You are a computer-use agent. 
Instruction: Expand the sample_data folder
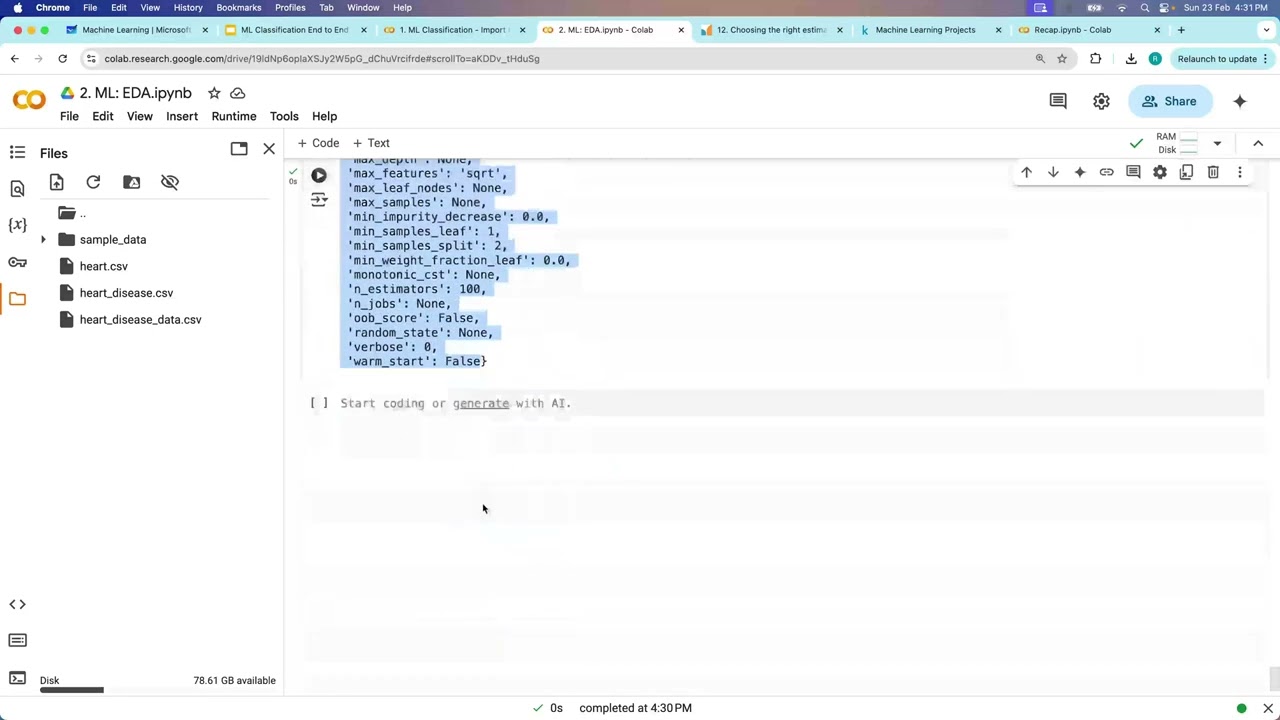click(43, 240)
